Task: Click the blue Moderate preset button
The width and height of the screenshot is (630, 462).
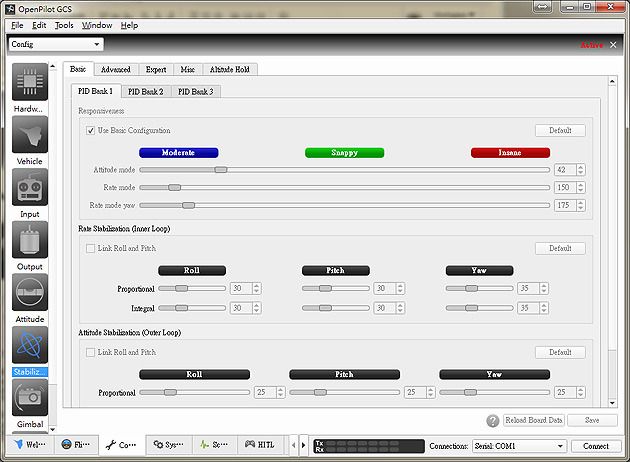Action: tap(178, 153)
